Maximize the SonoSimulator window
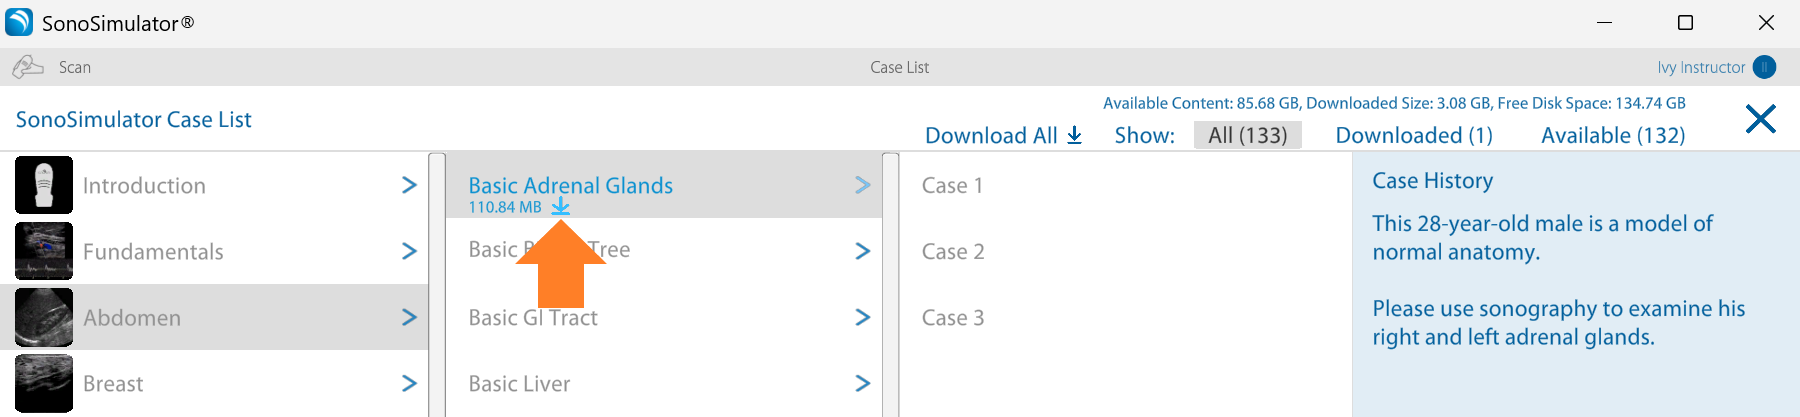Viewport: 1800px width, 417px height. coord(1685,22)
